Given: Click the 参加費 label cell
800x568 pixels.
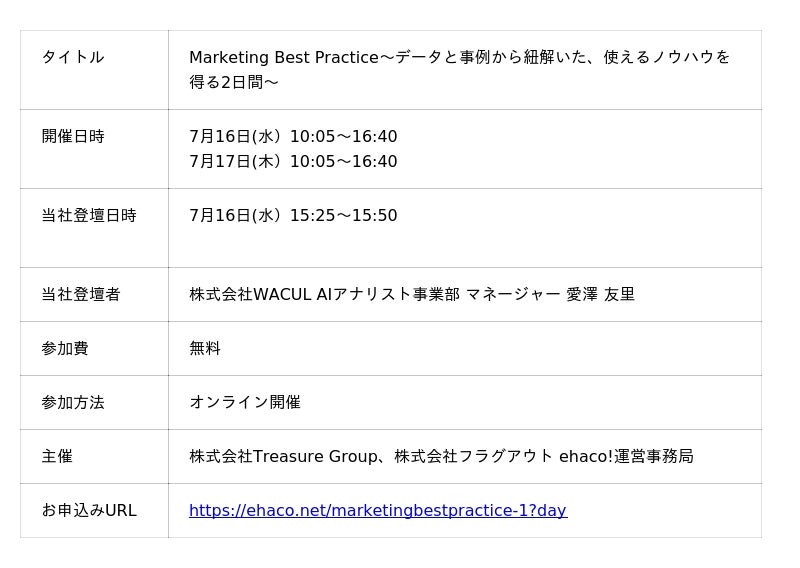Looking at the screenshot, I should pos(94,349).
